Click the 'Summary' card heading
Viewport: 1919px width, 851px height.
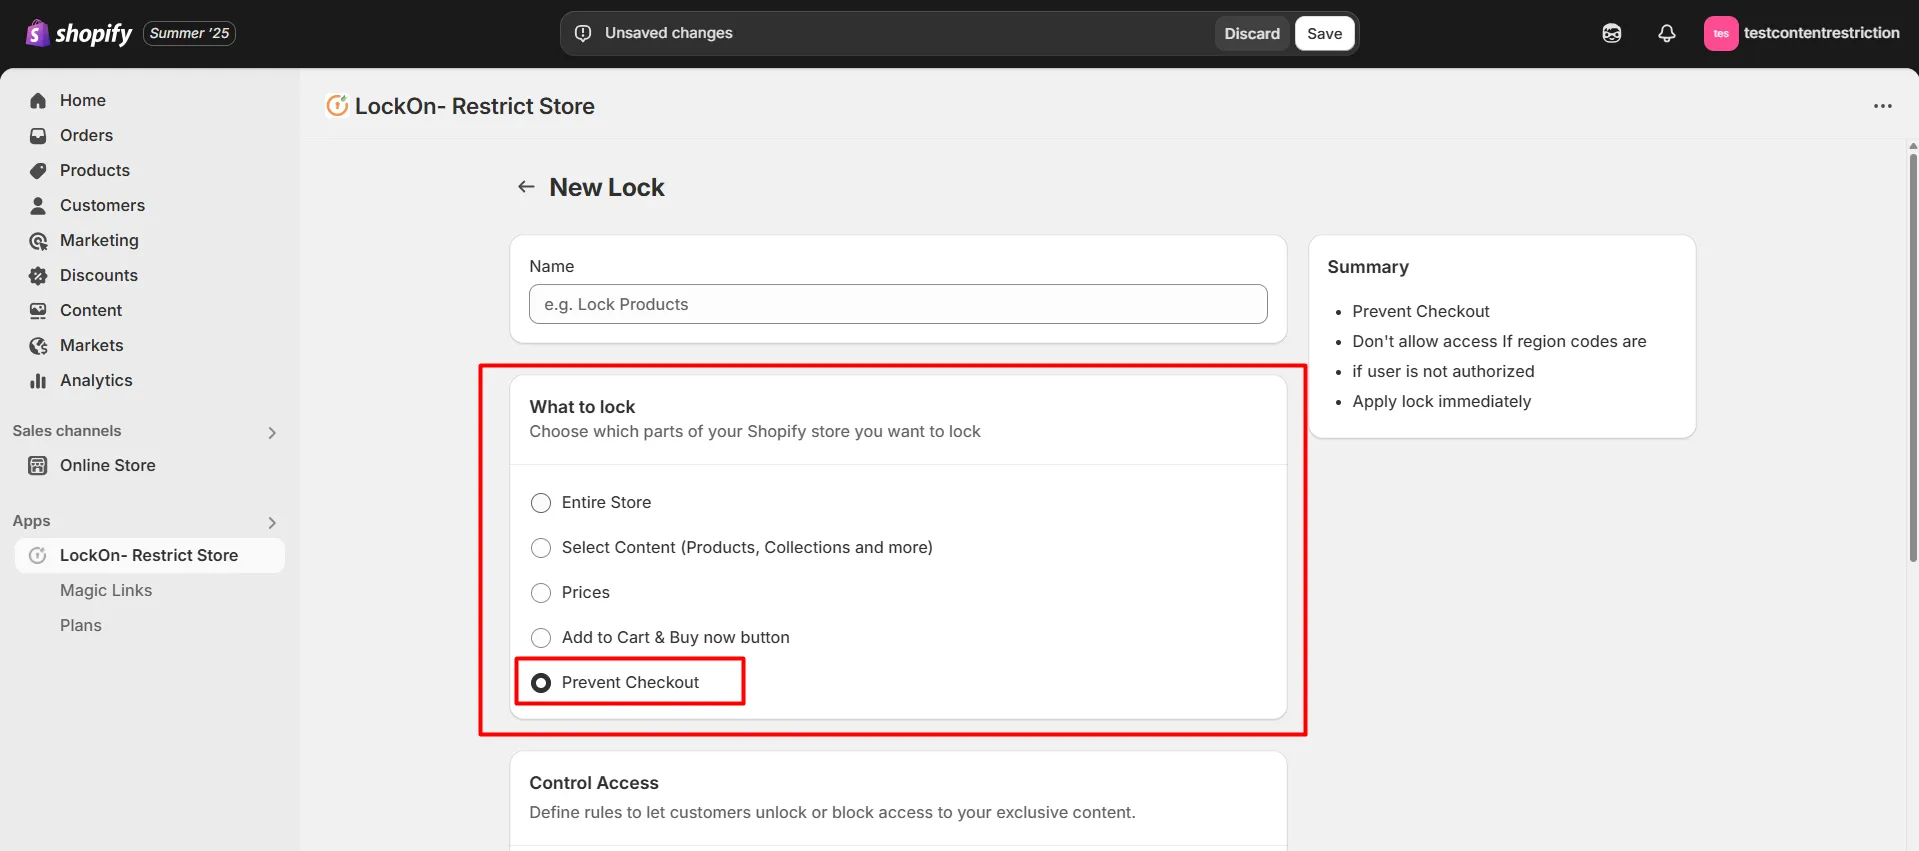pos(1368,267)
